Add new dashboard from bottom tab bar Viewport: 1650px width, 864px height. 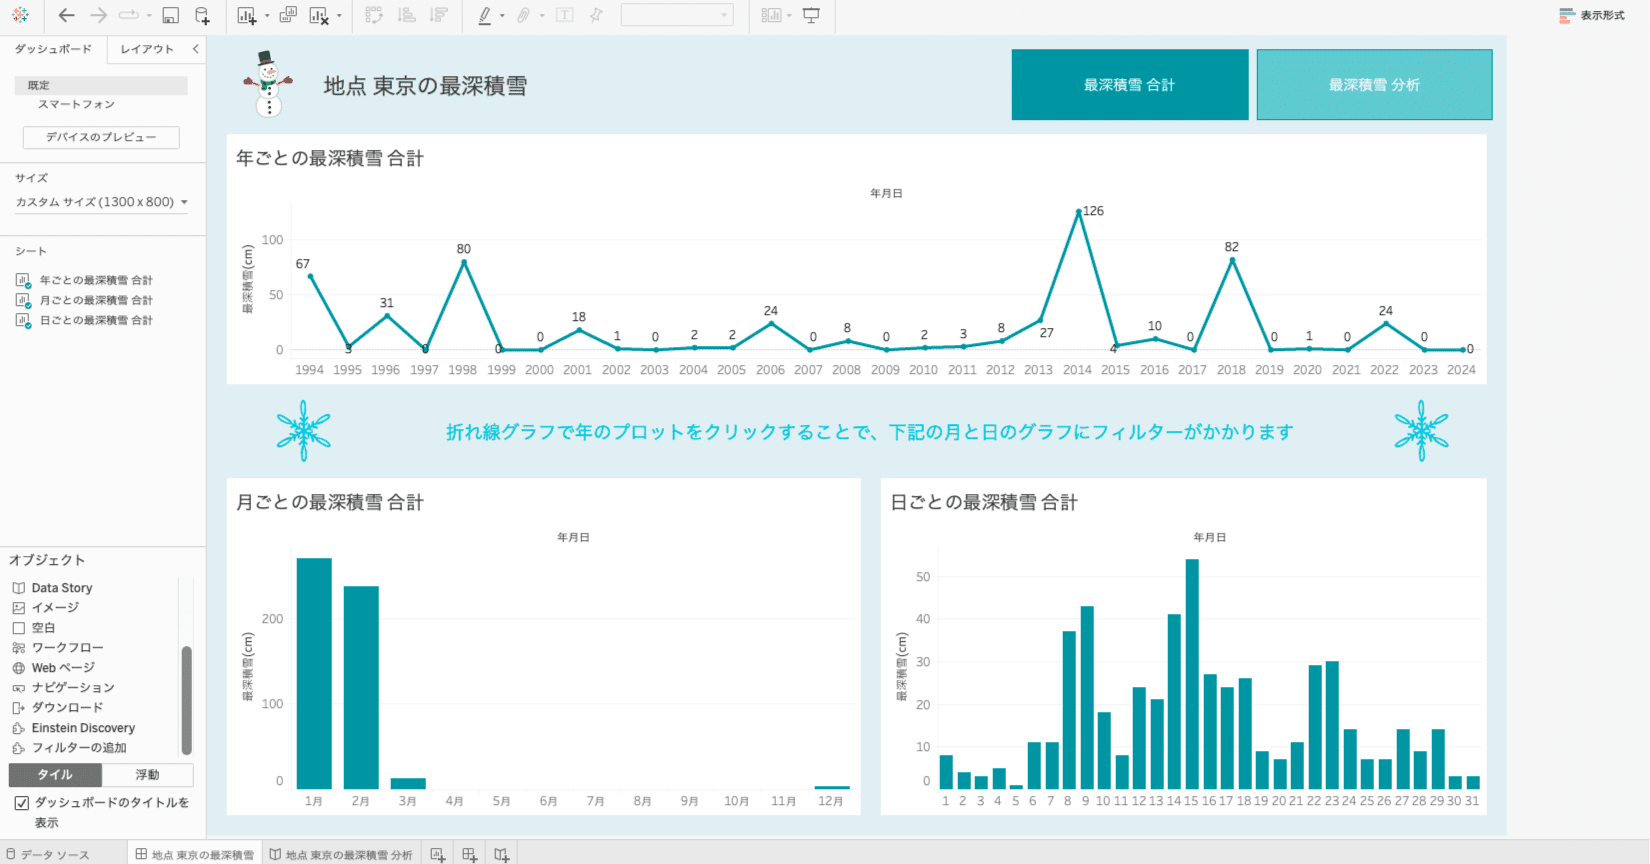[469, 854]
